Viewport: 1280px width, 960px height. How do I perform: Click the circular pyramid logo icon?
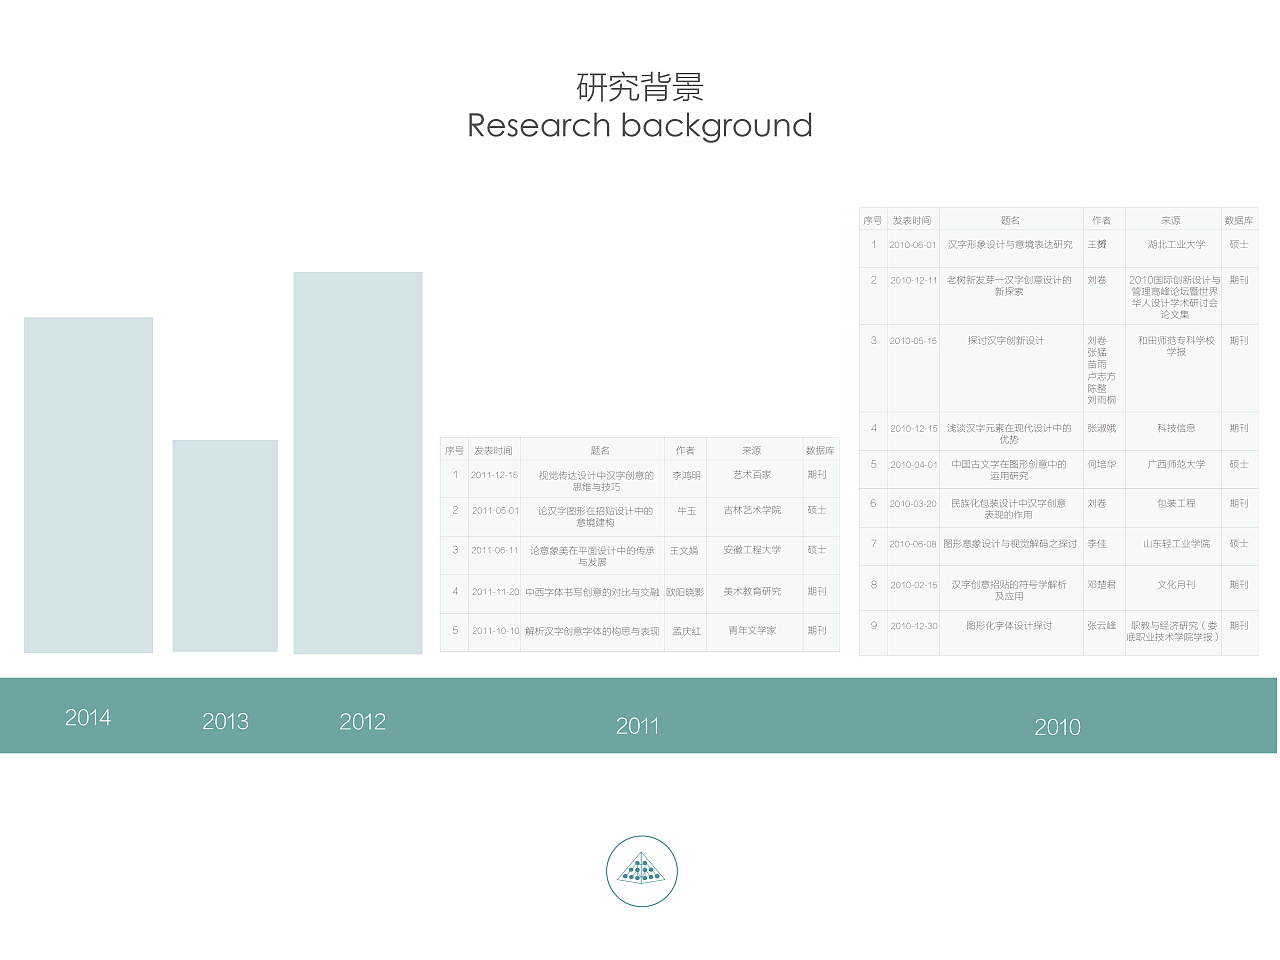(x=642, y=871)
